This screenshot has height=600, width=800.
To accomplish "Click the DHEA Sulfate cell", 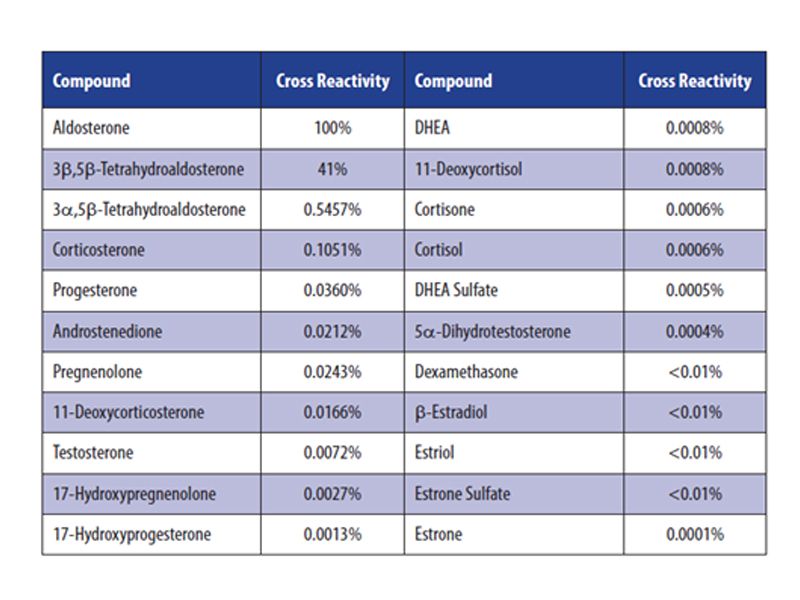I will coord(456,291).
